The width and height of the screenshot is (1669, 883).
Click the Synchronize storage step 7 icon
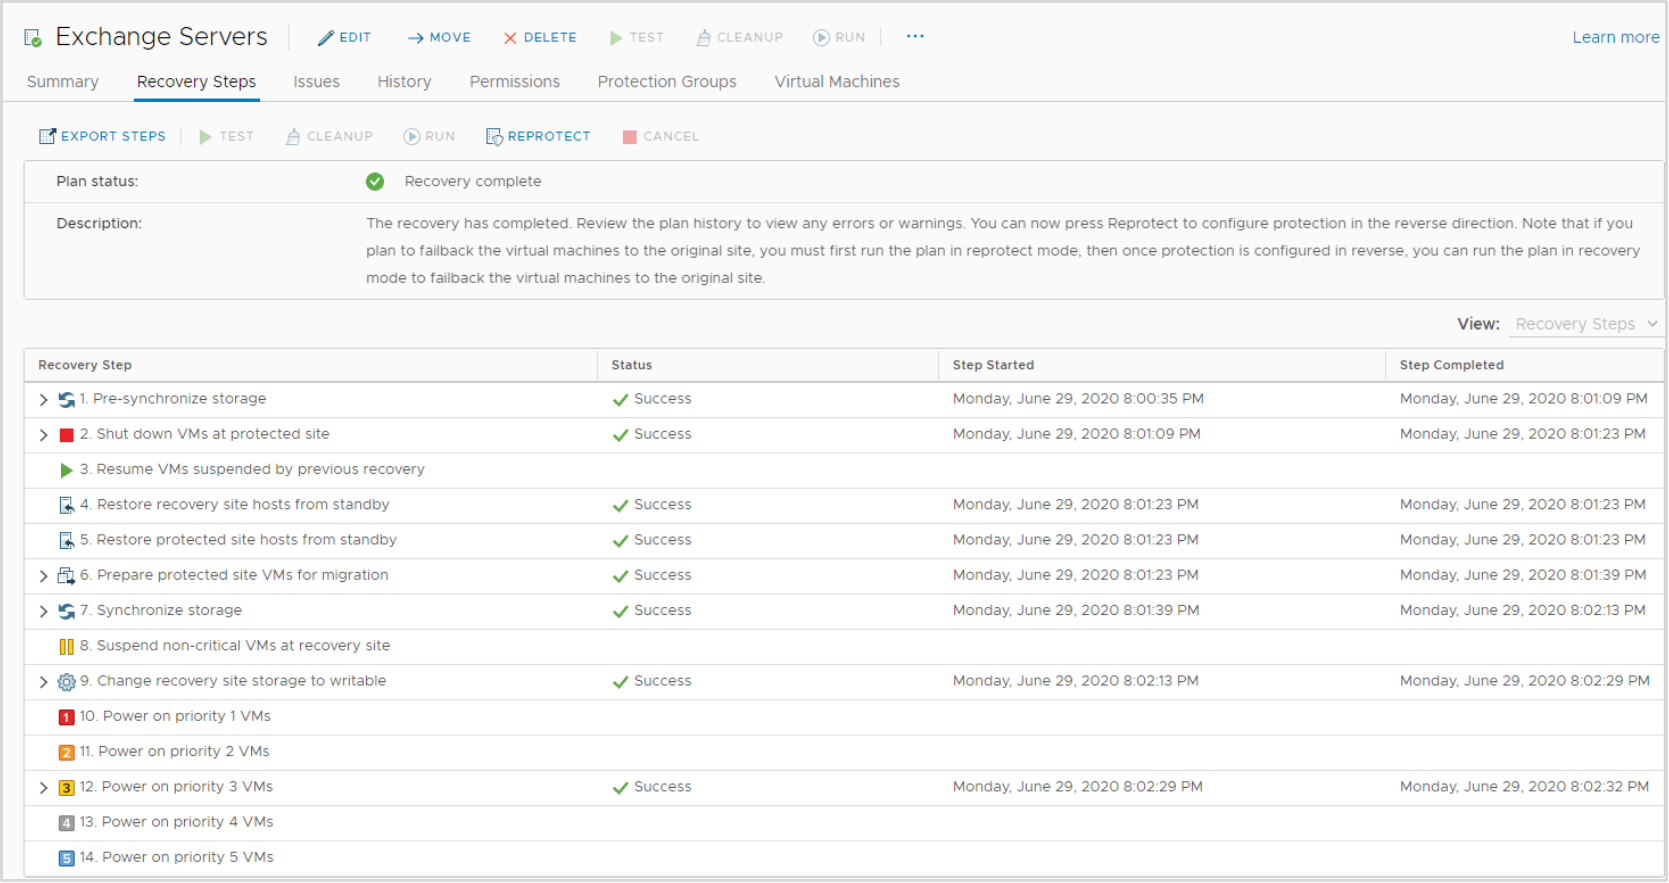tap(66, 611)
